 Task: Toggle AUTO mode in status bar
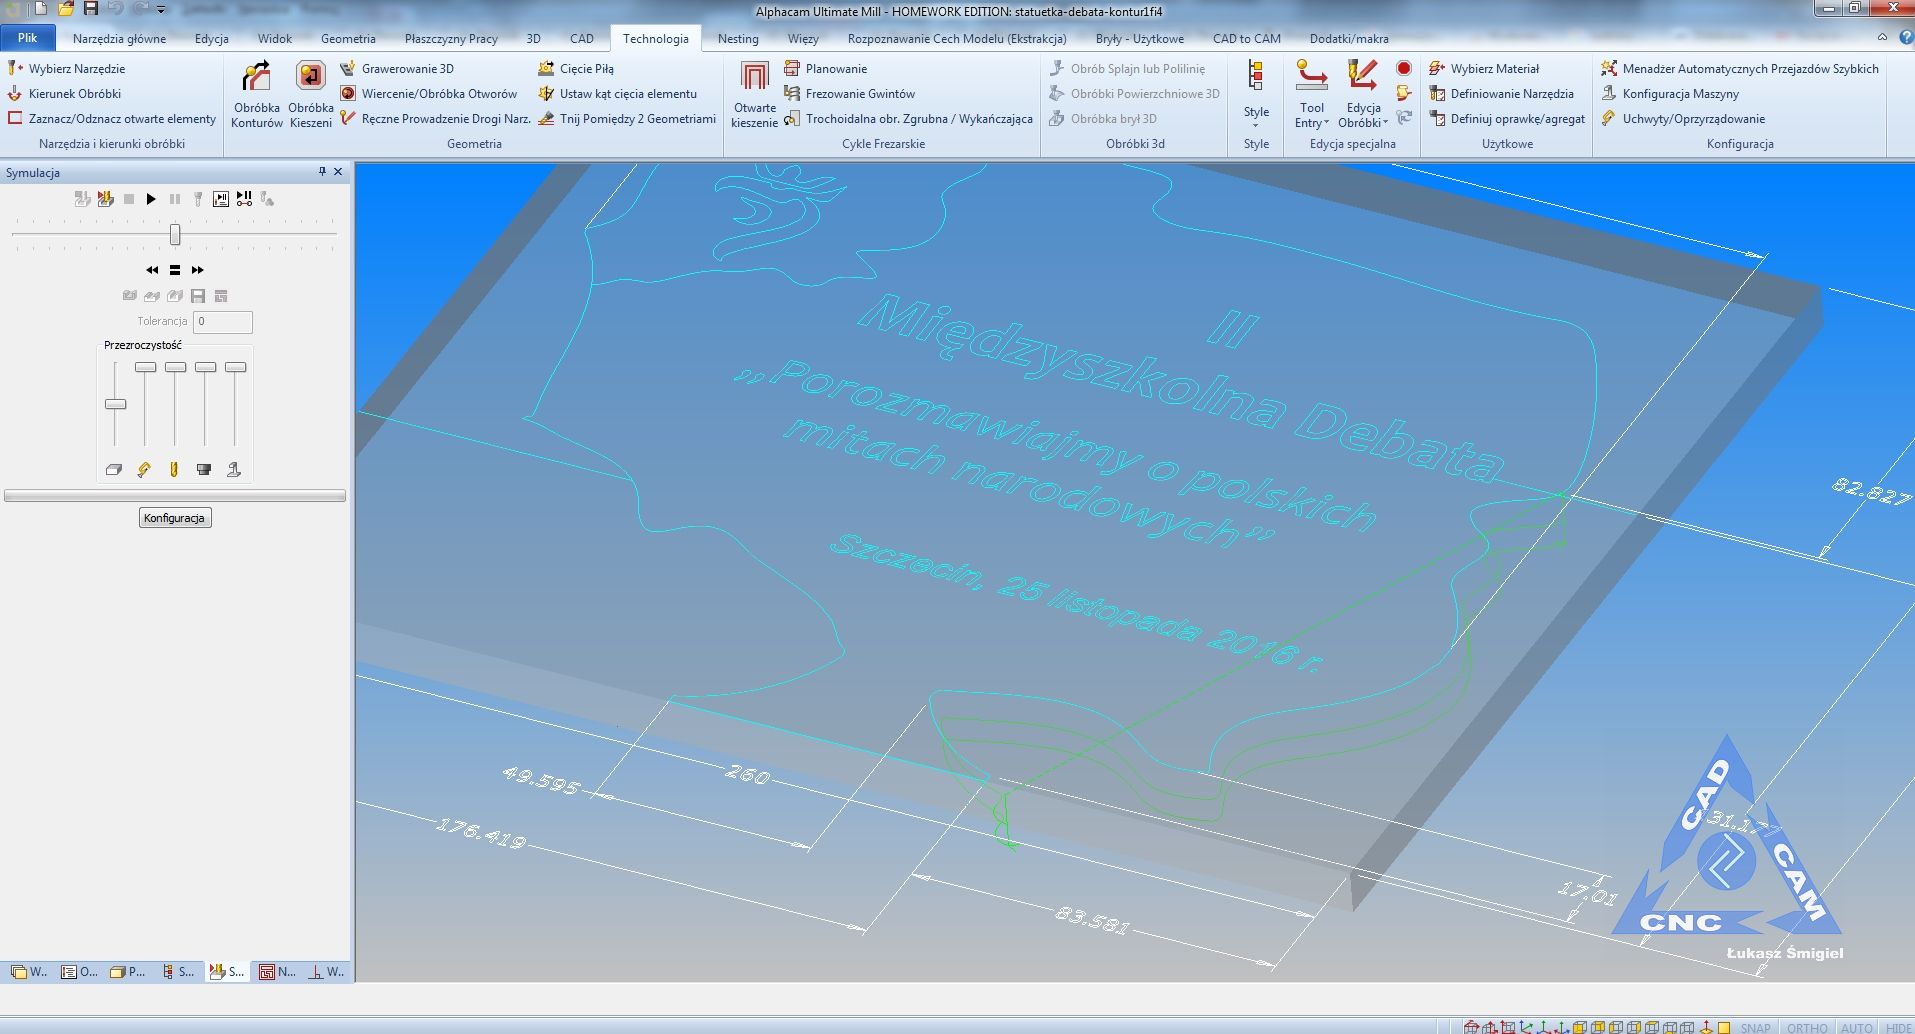[1856, 1027]
